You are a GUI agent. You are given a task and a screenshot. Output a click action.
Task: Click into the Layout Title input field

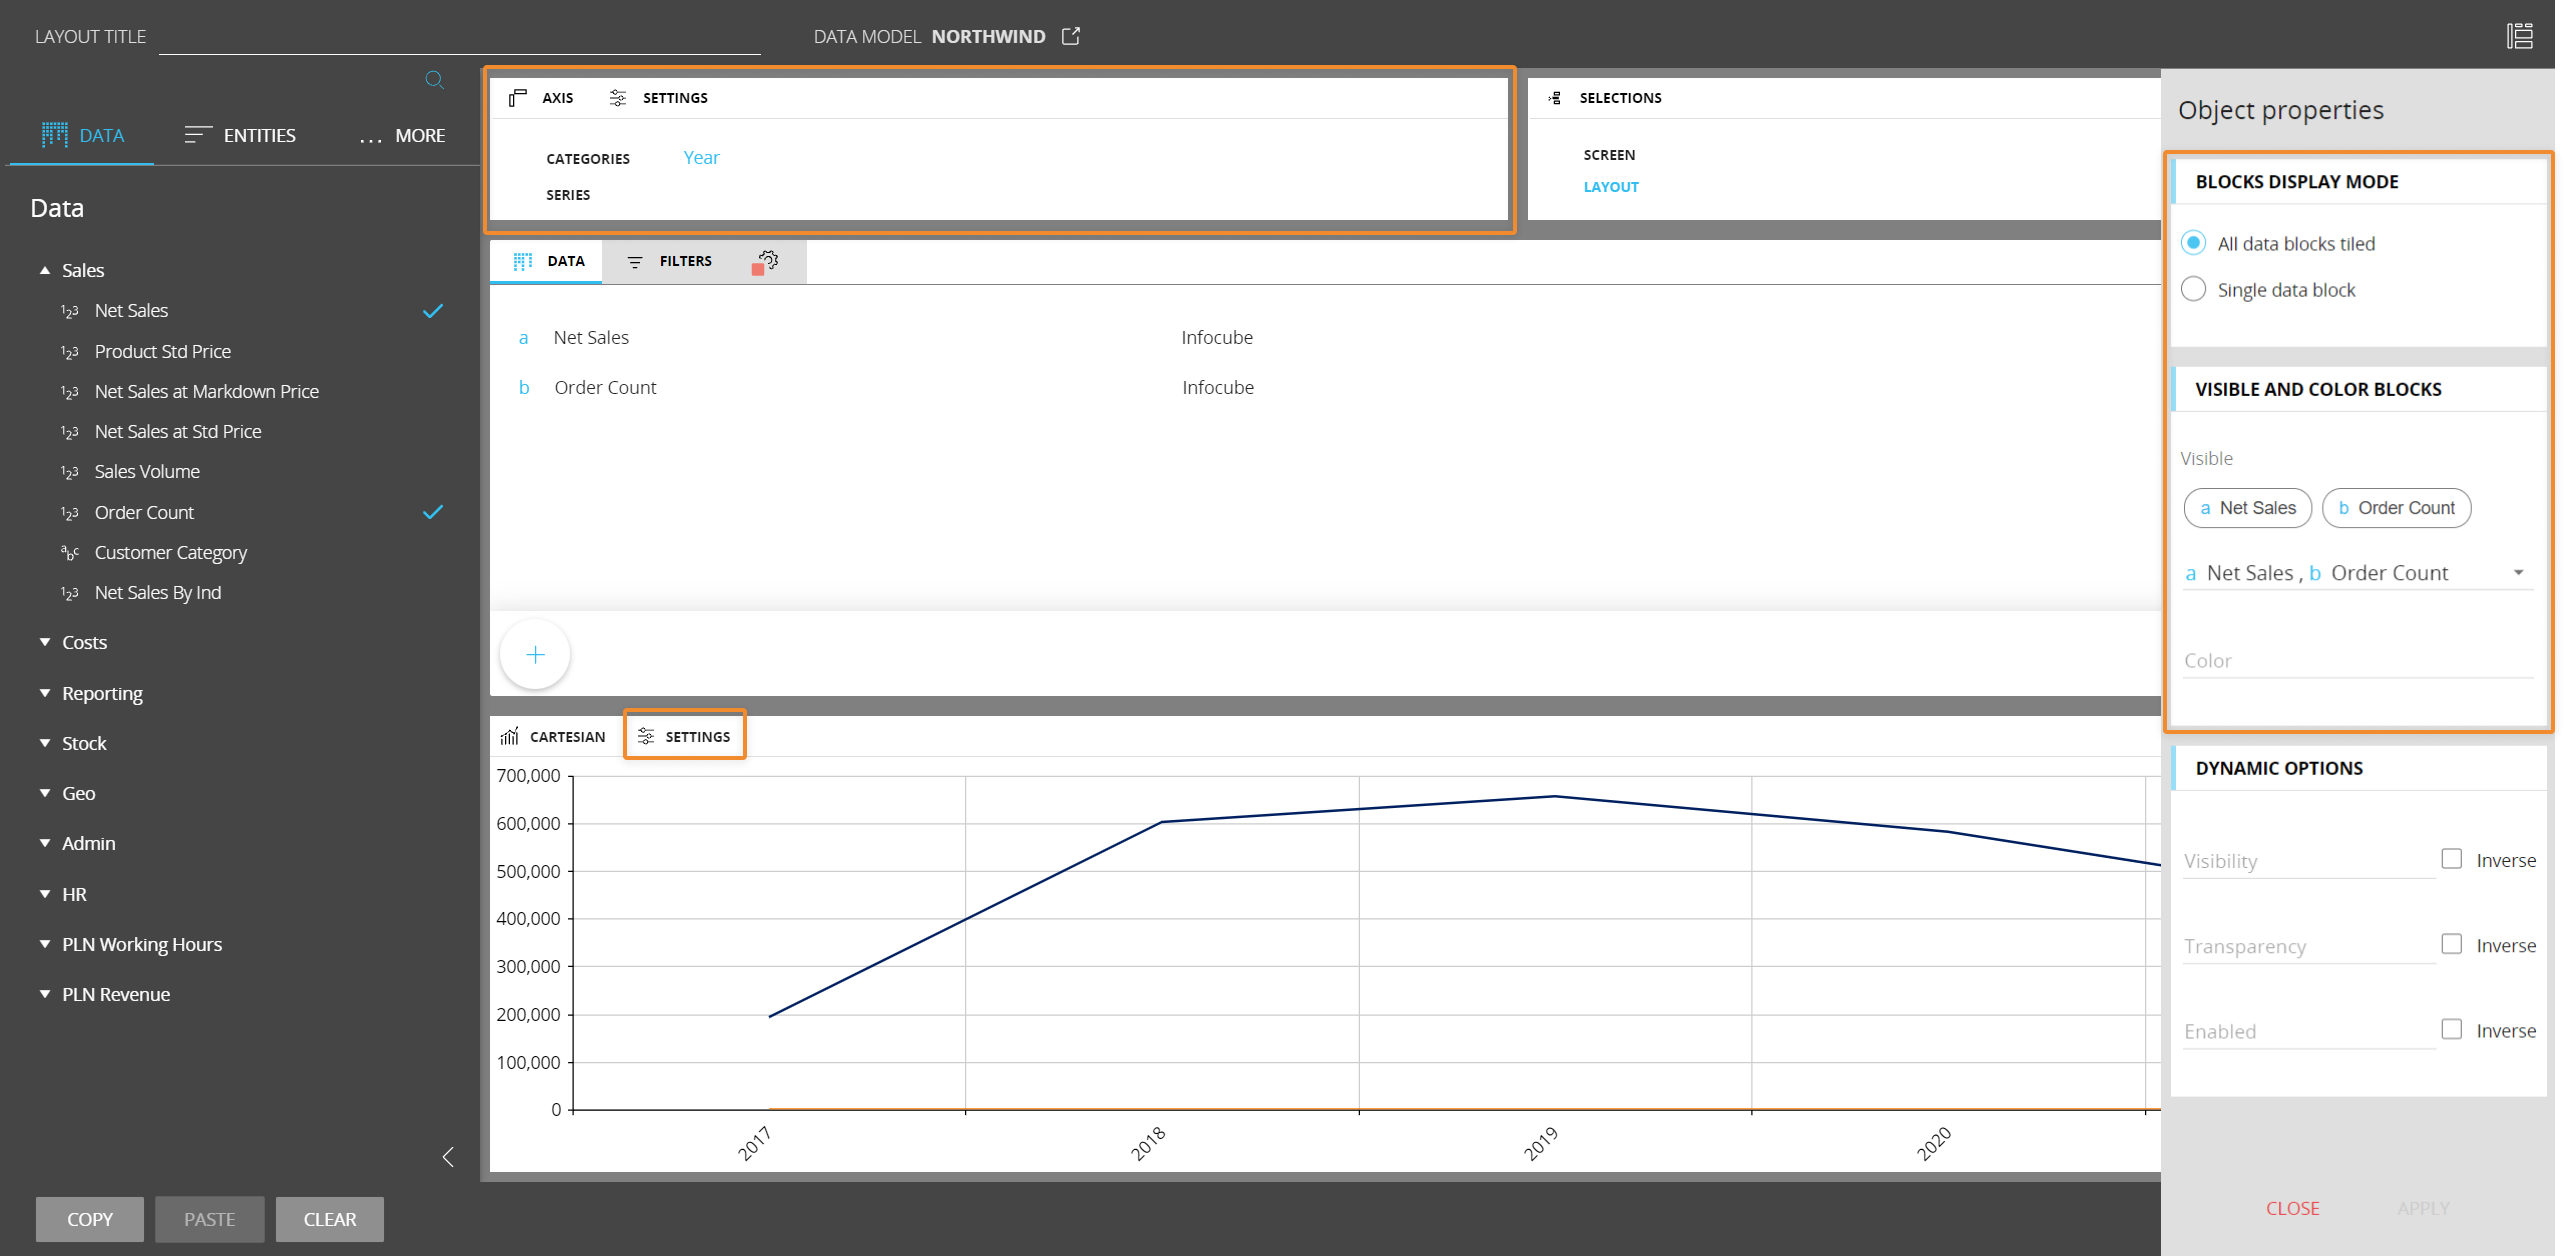point(459,38)
